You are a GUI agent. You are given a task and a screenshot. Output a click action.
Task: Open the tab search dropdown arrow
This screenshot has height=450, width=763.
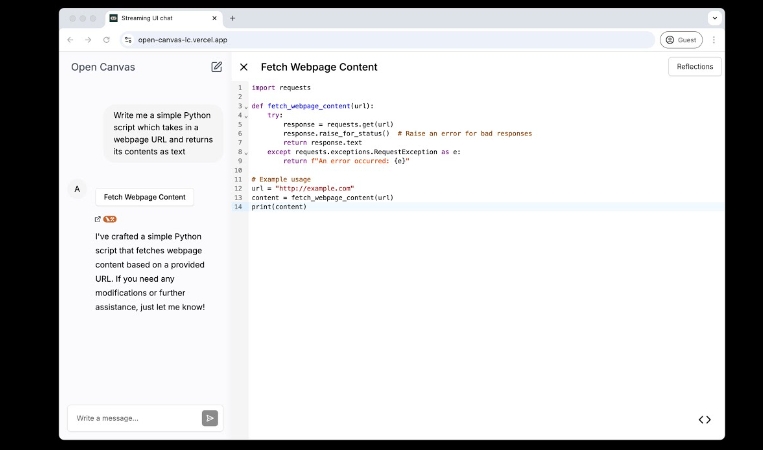[714, 18]
